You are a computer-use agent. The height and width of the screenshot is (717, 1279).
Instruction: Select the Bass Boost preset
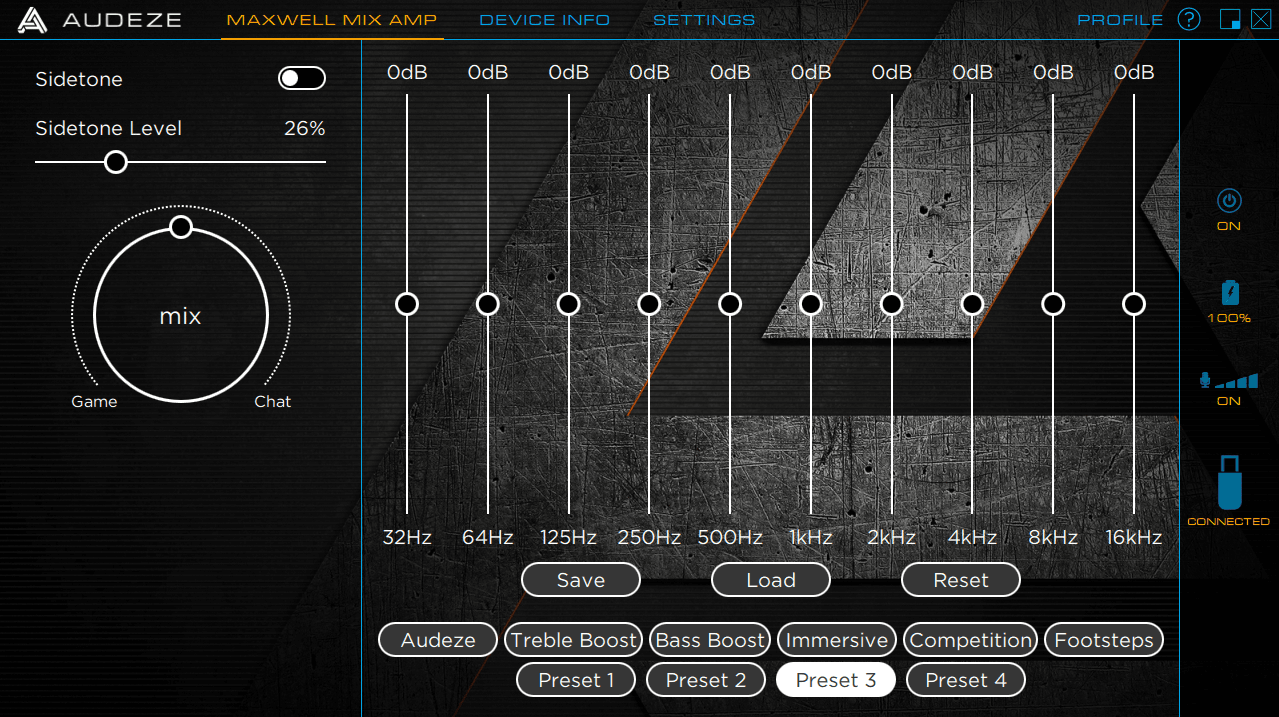point(710,640)
